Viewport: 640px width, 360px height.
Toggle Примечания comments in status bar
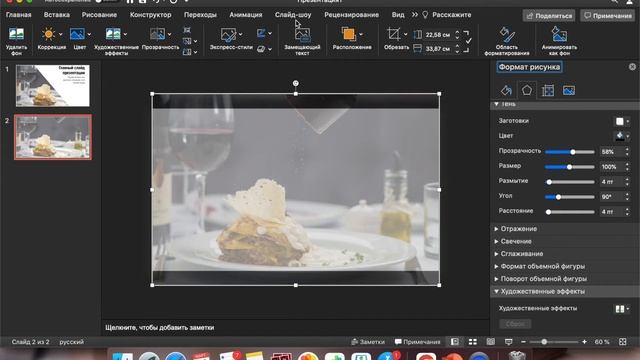pos(418,342)
